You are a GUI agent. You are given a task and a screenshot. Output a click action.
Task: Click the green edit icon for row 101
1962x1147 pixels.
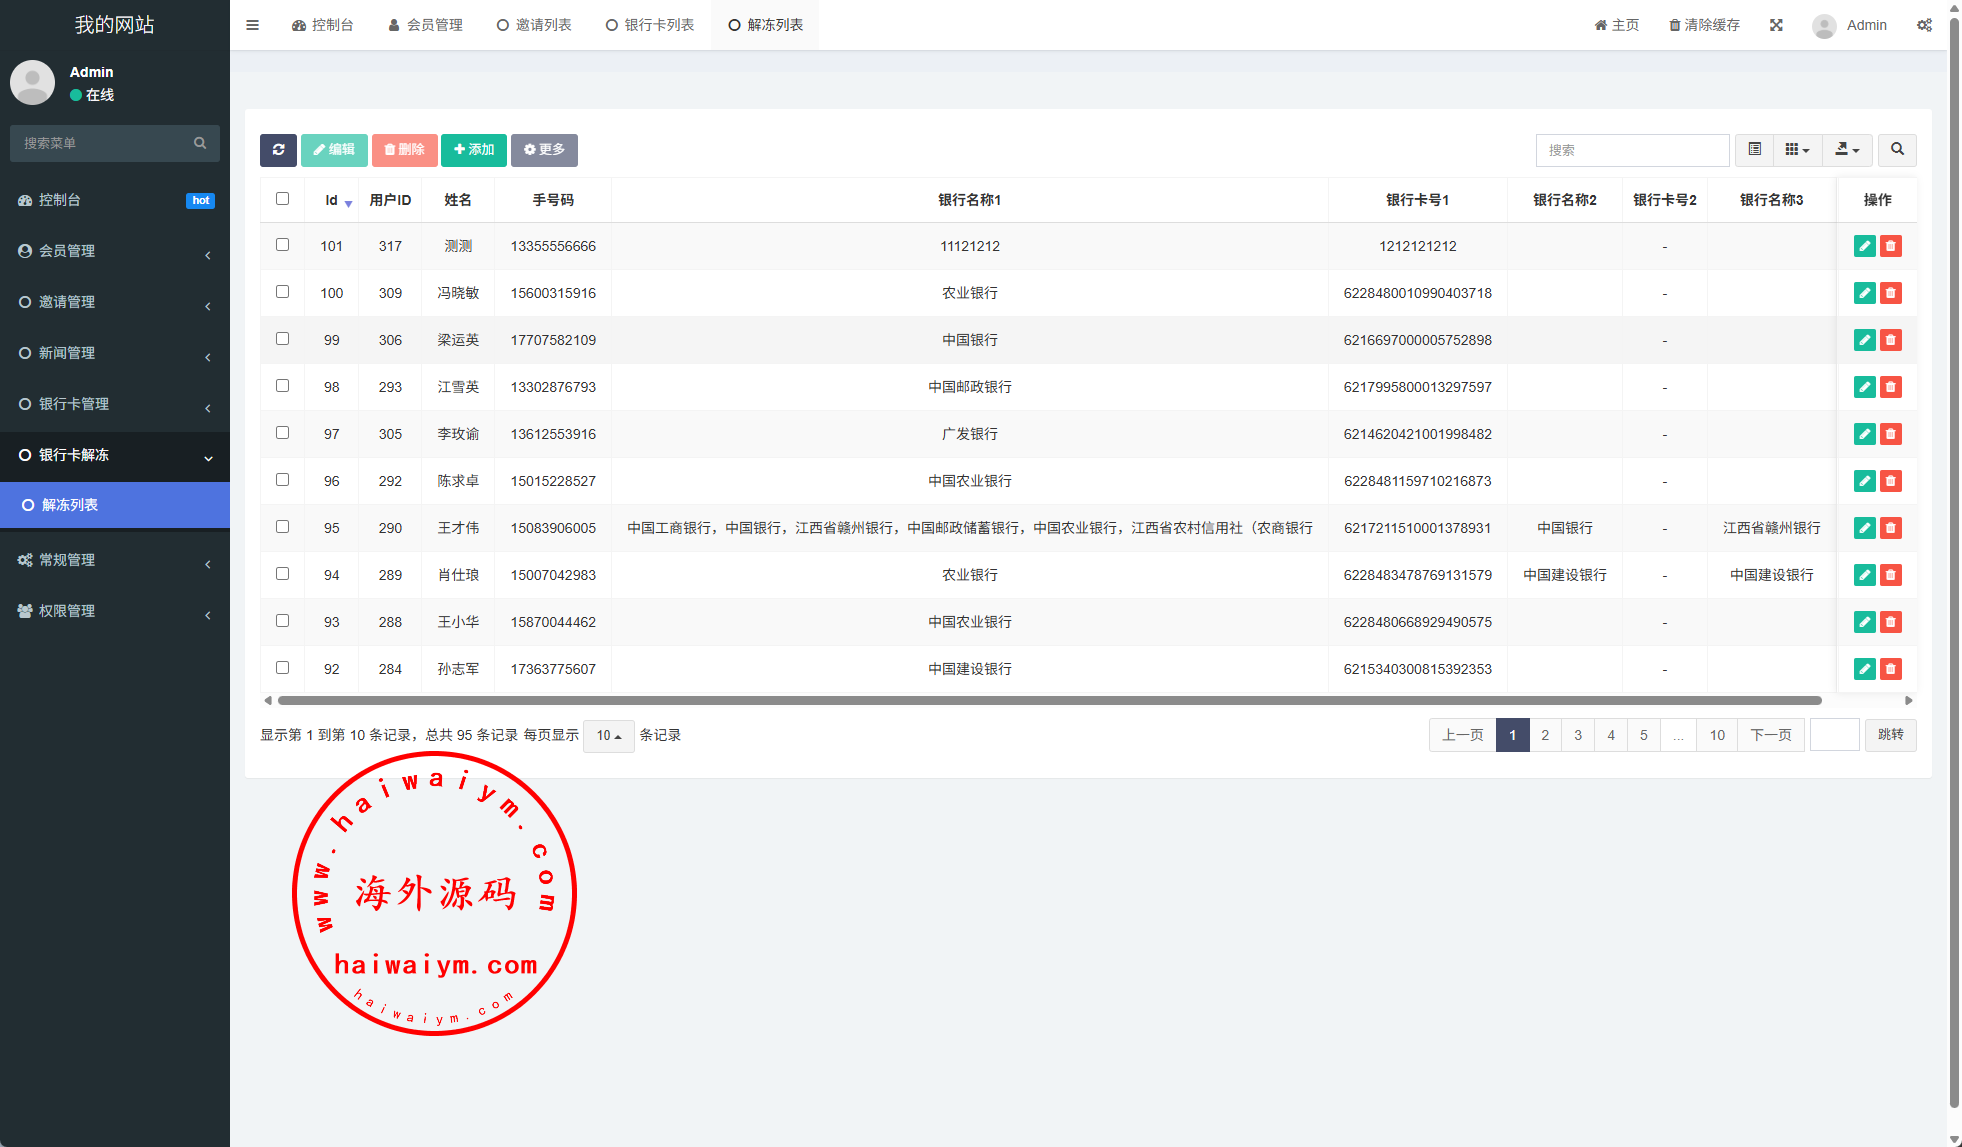[x=1864, y=246]
